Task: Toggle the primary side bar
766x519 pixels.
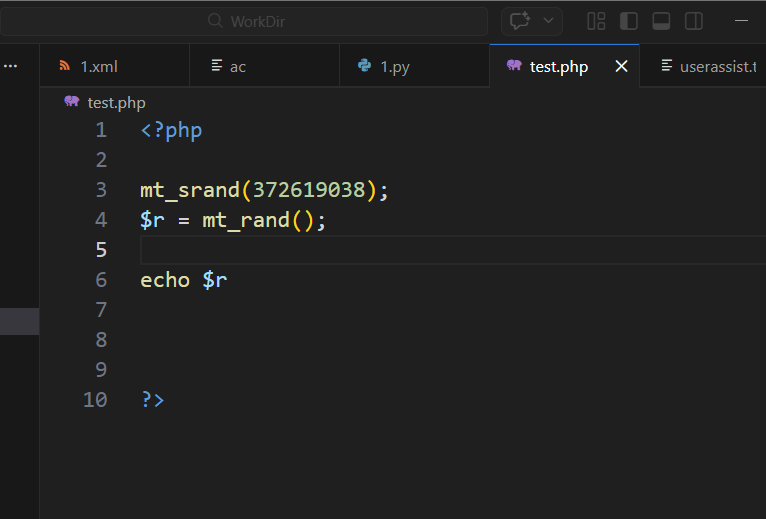Action: (x=629, y=21)
